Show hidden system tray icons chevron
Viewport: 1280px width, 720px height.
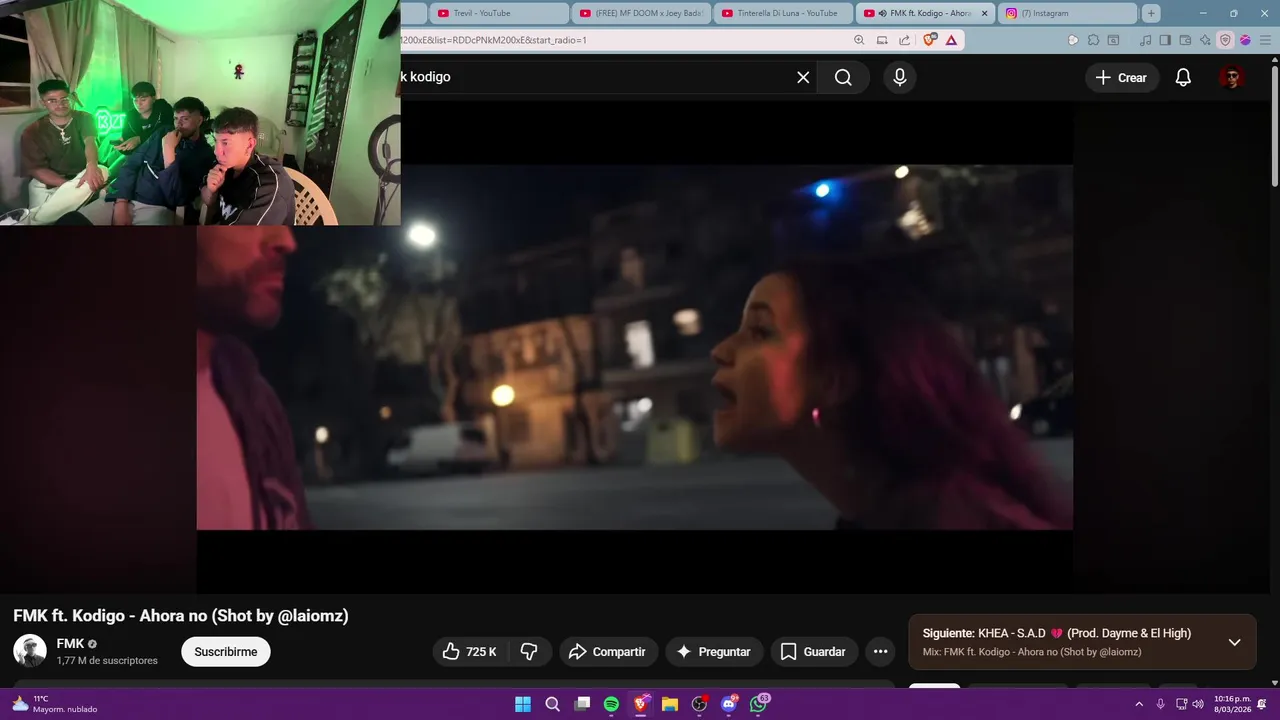pyautogui.click(x=1138, y=704)
